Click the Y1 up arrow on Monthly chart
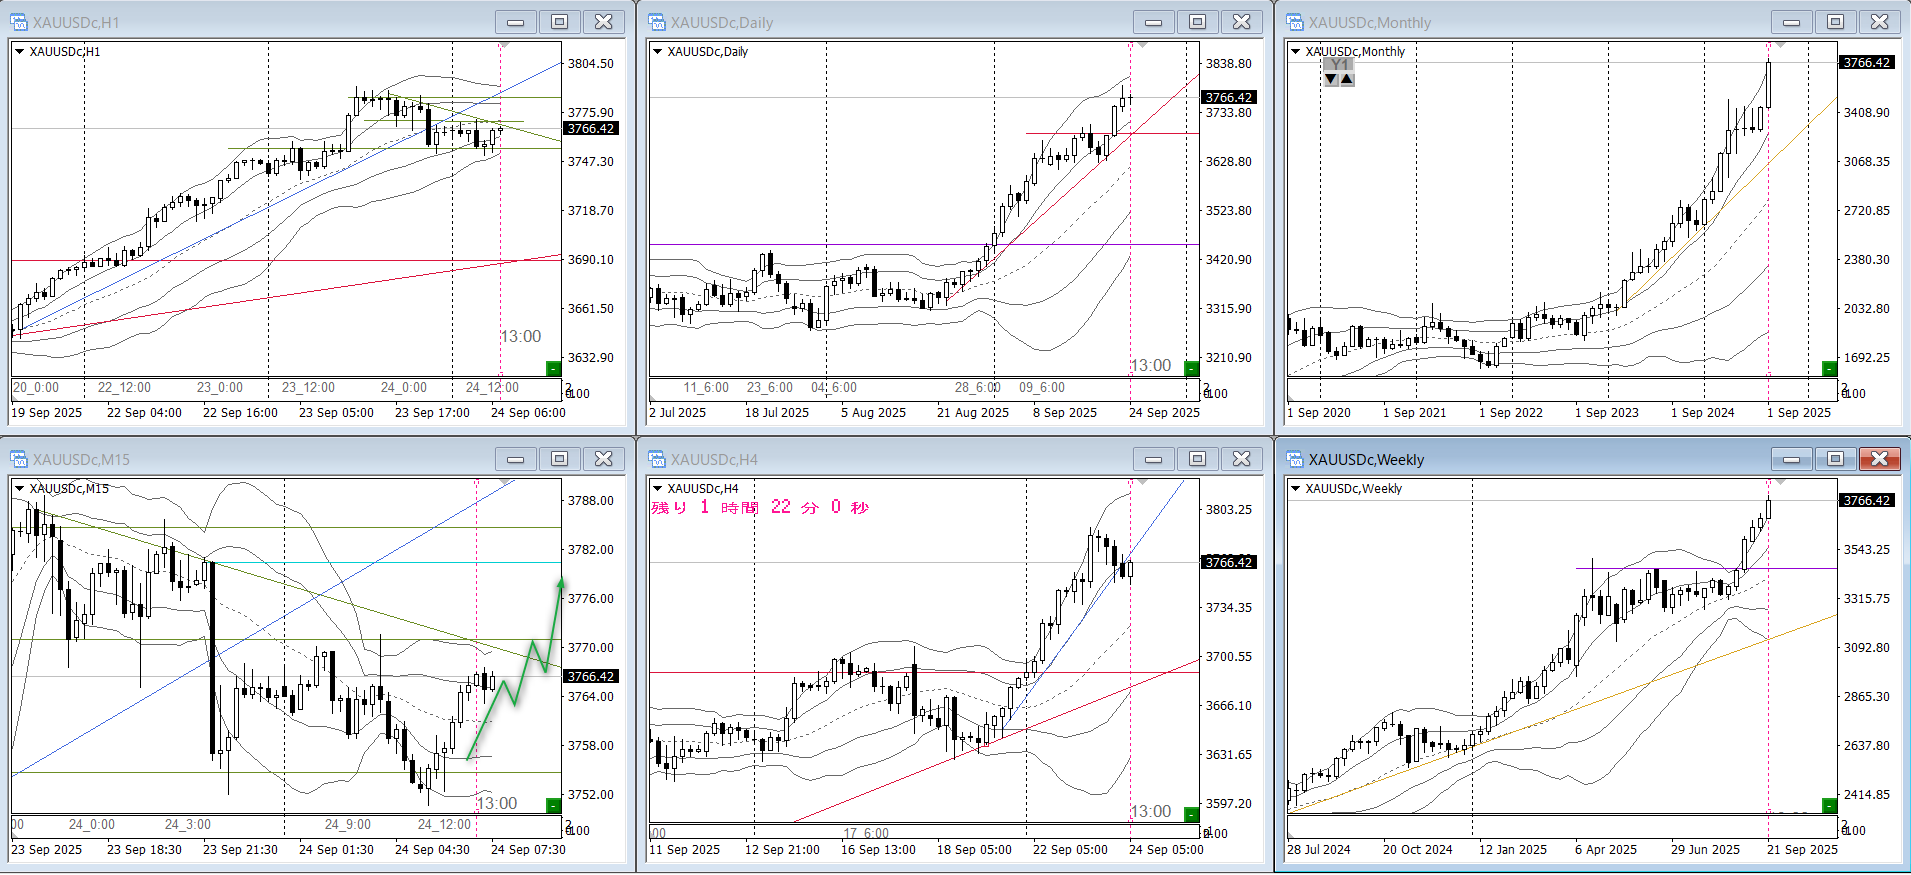Viewport: 1911px width, 875px height. tap(1347, 79)
